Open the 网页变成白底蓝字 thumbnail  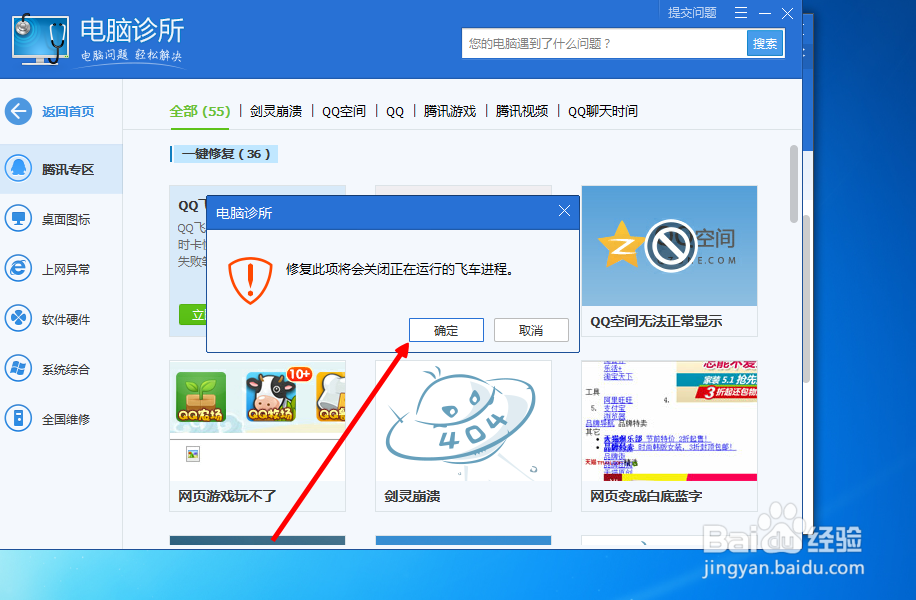pos(669,421)
